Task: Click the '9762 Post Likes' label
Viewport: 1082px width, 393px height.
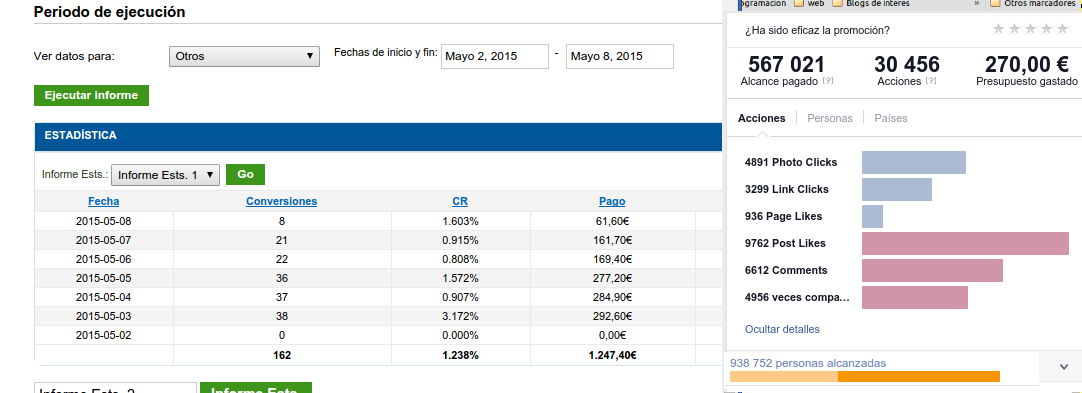Action: coord(785,243)
